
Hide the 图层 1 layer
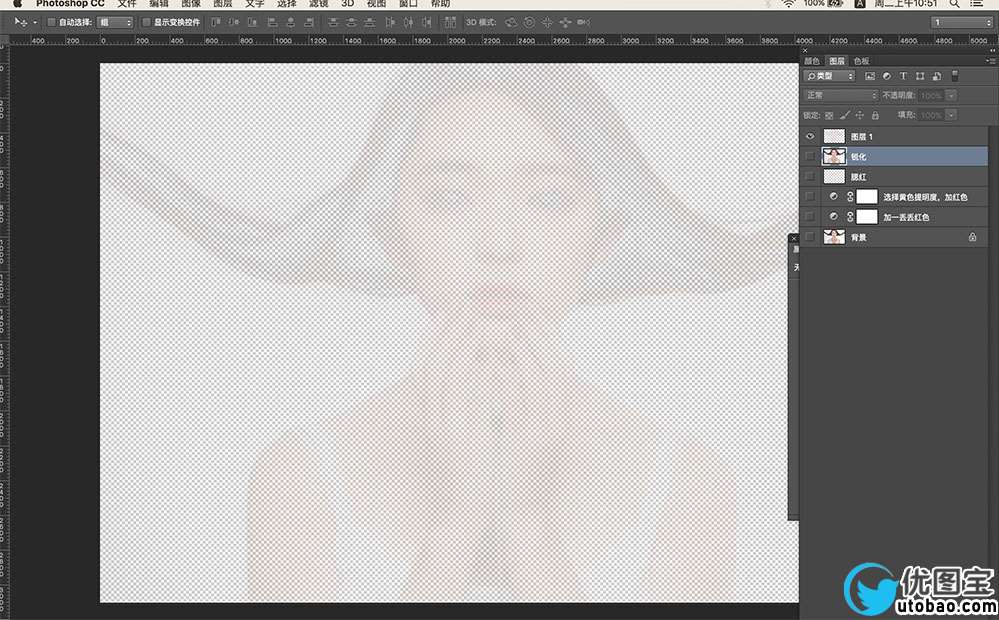coord(810,136)
